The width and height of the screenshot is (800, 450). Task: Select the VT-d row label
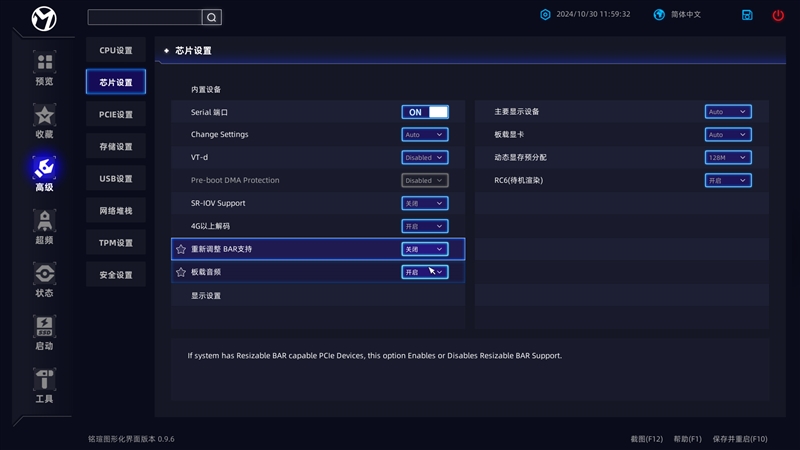click(x=199, y=158)
